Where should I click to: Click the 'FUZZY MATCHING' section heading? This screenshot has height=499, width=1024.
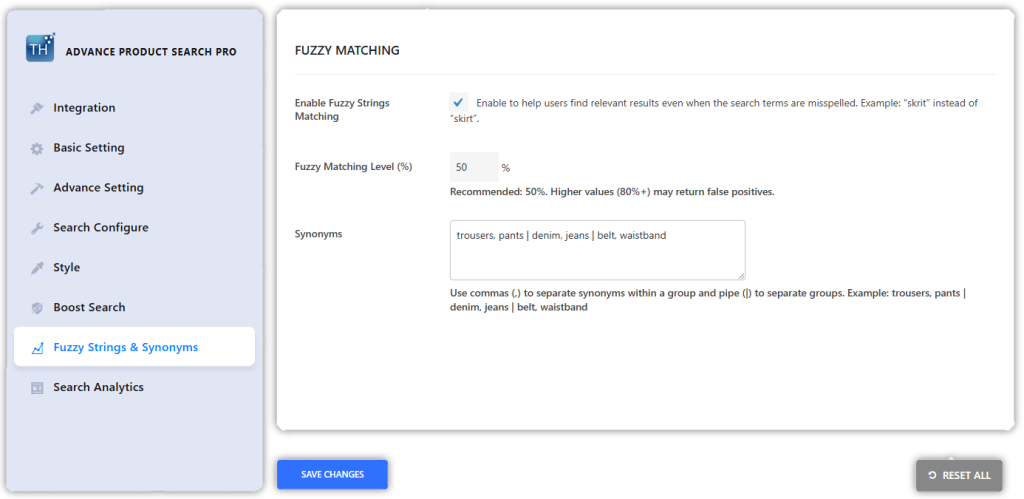coord(347,50)
